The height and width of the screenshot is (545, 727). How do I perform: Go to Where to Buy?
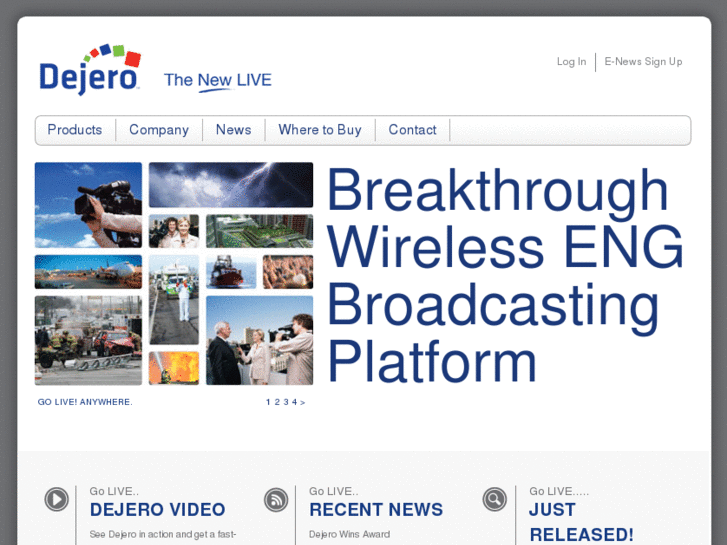point(320,130)
